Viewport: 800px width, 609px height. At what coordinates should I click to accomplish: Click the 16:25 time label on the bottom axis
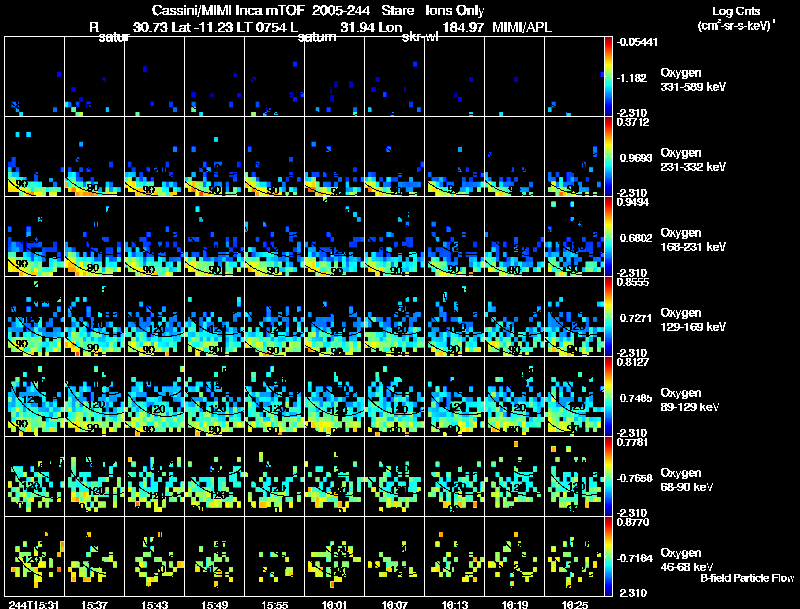574,604
